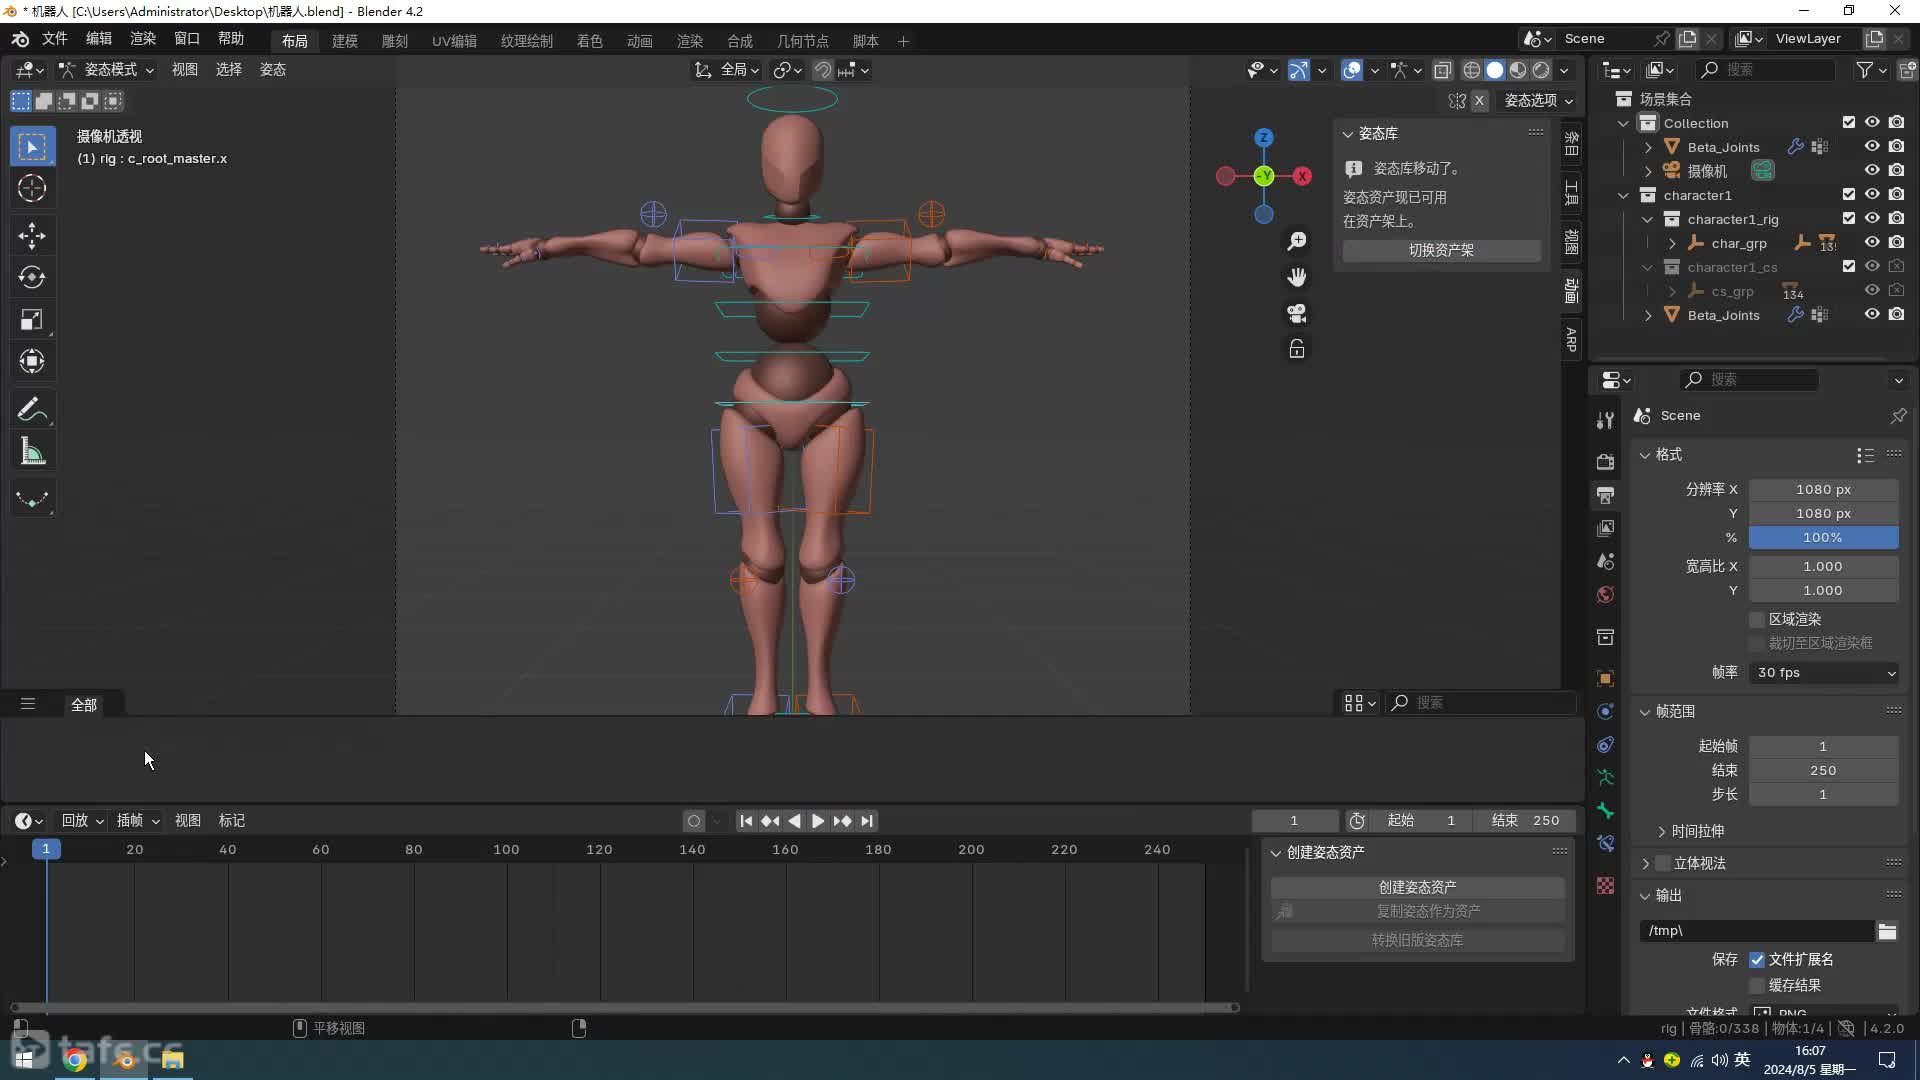
Task: Click the resolution percentage 100% slider
Action: (x=1824, y=538)
